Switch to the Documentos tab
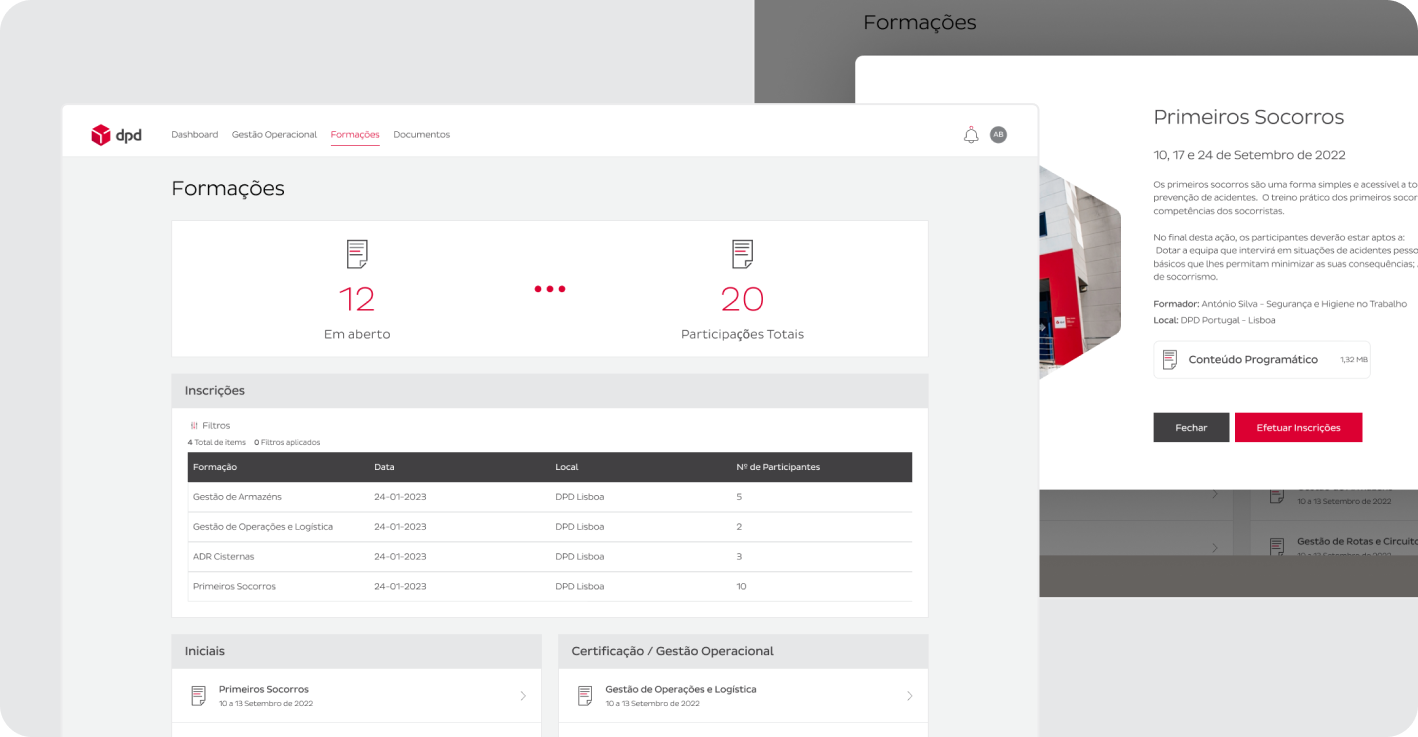The width and height of the screenshot is (1418, 737). [421, 135]
